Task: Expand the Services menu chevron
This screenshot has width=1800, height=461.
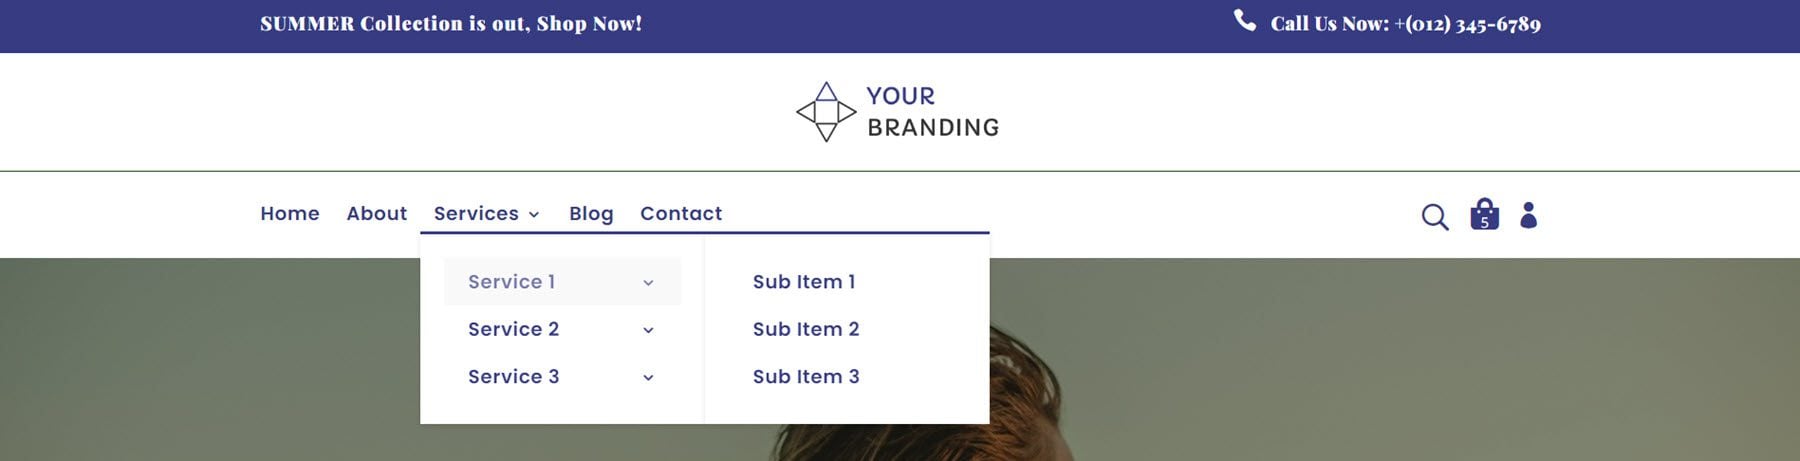Action: point(534,214)
